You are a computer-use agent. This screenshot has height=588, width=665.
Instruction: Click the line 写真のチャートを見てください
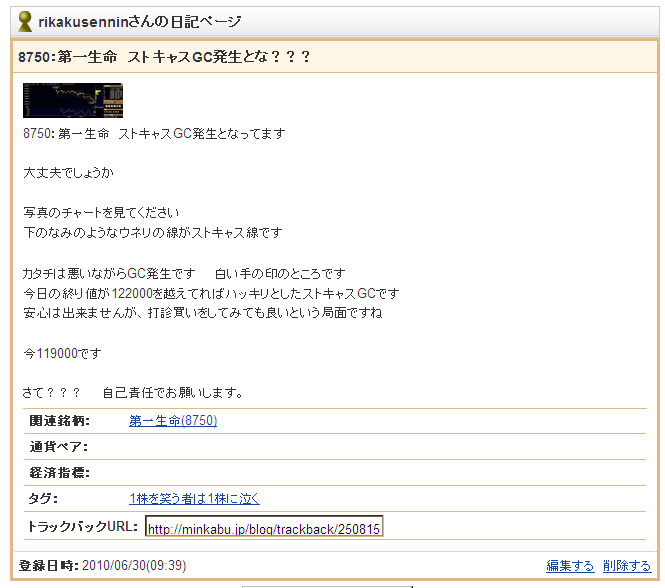[101, 212]
